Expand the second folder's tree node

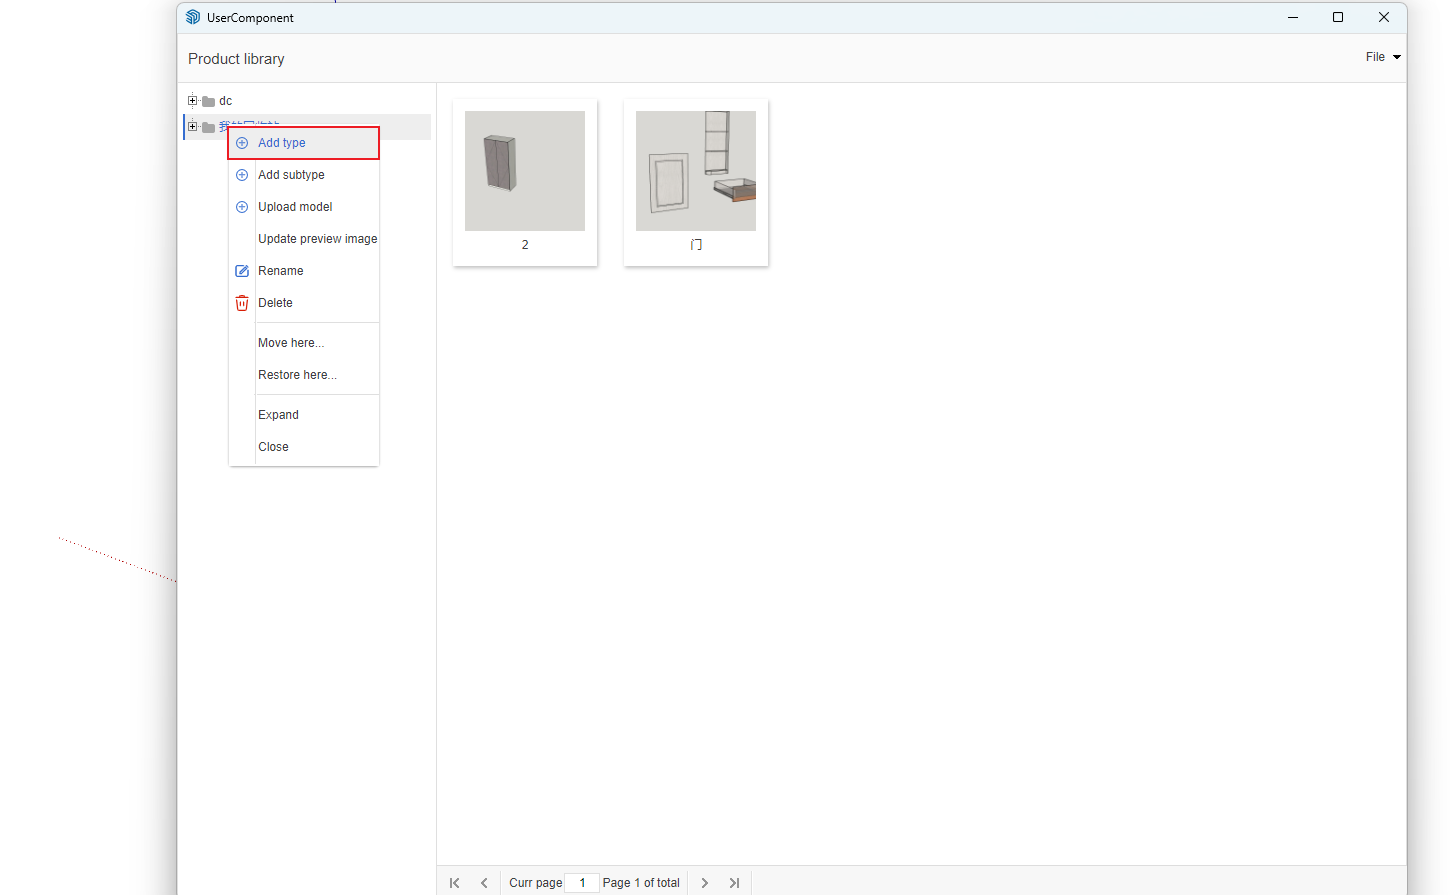(x=192, y=127)
